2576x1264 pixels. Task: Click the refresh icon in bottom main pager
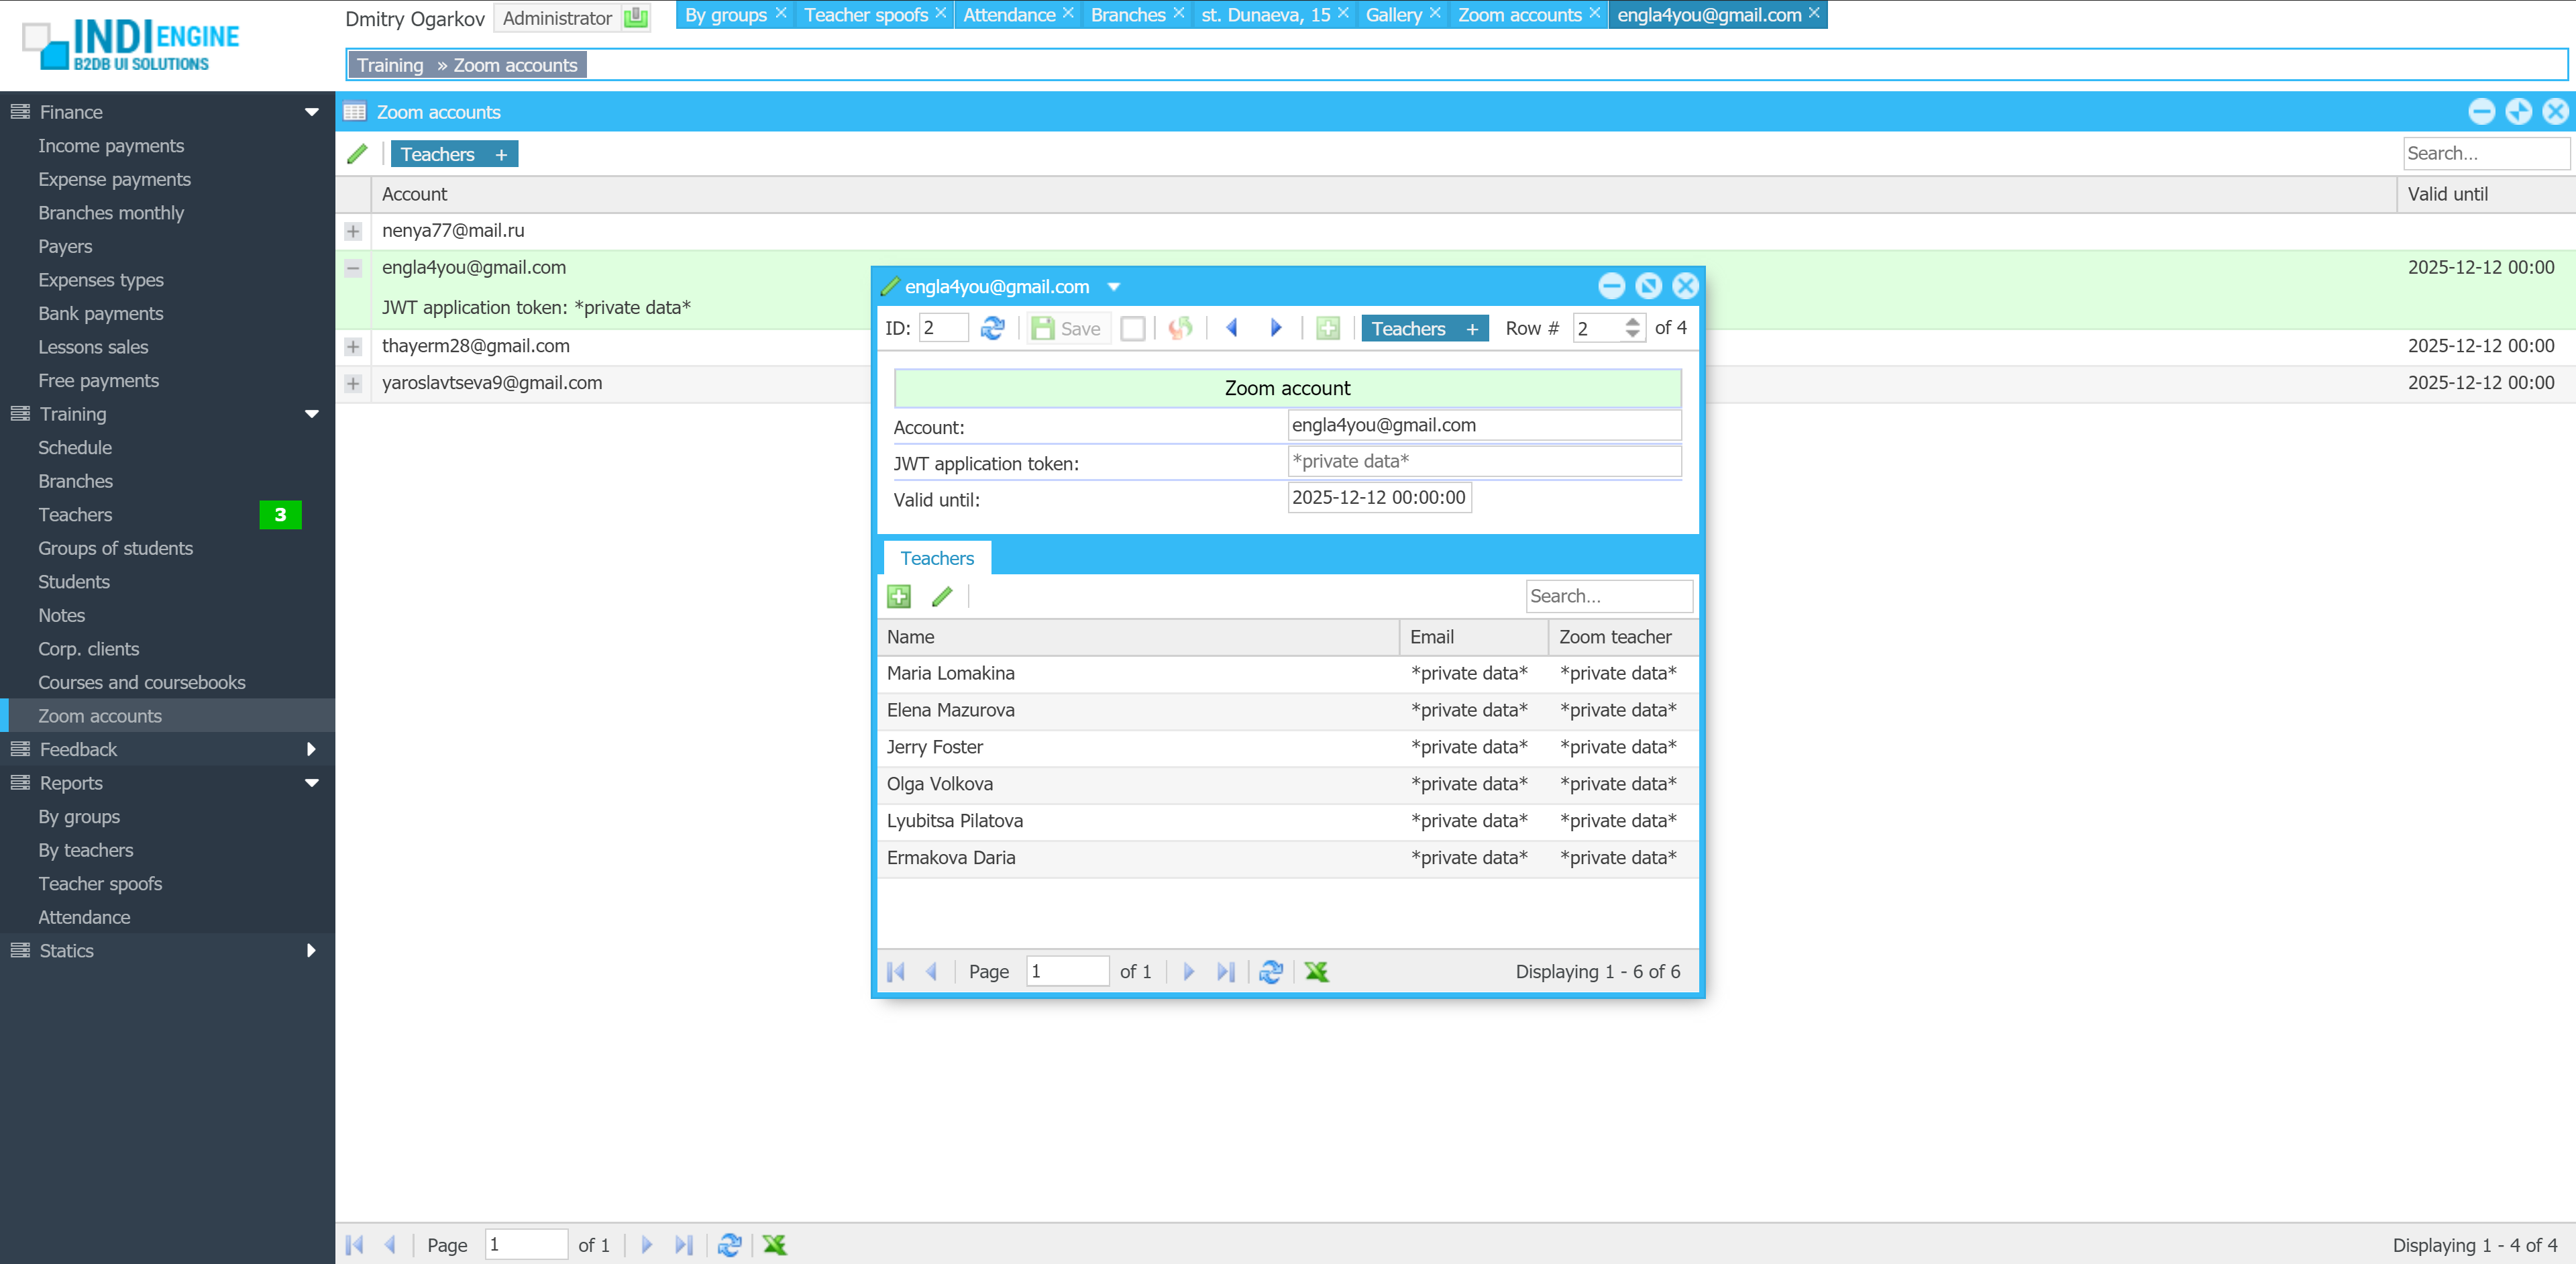coord(729,1245)
